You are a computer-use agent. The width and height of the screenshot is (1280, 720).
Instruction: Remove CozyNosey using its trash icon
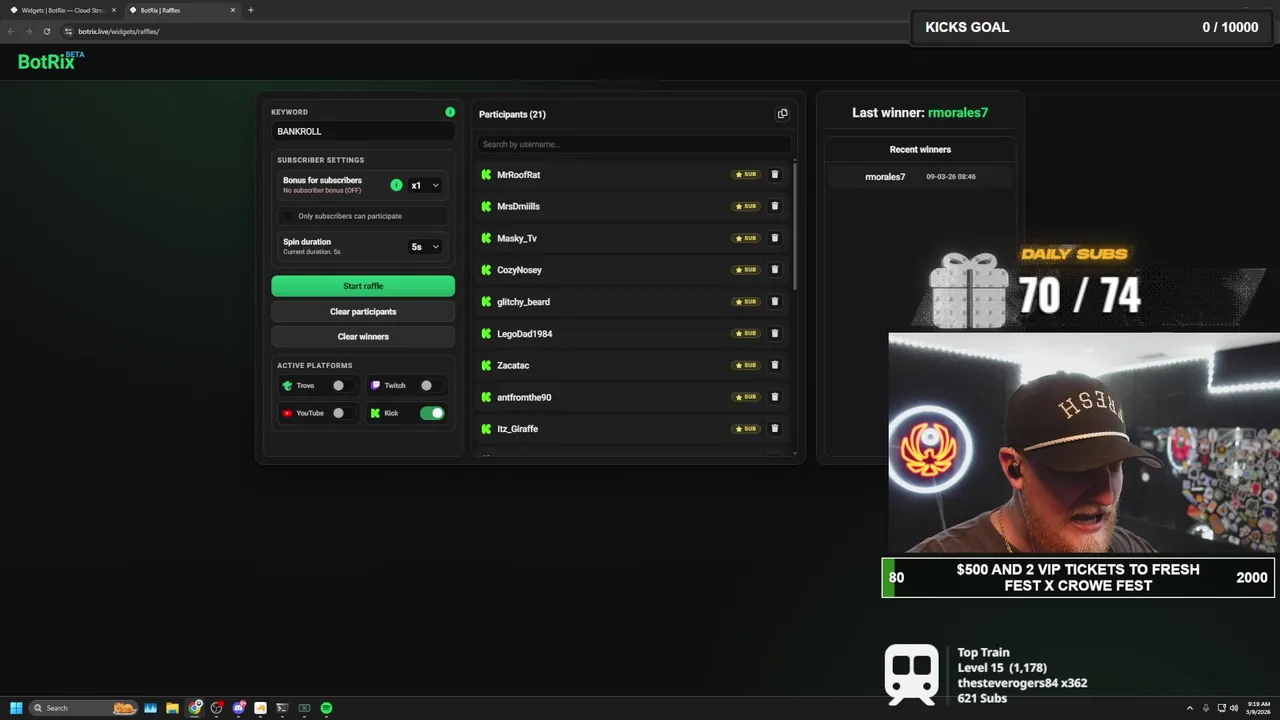[774, 270]
